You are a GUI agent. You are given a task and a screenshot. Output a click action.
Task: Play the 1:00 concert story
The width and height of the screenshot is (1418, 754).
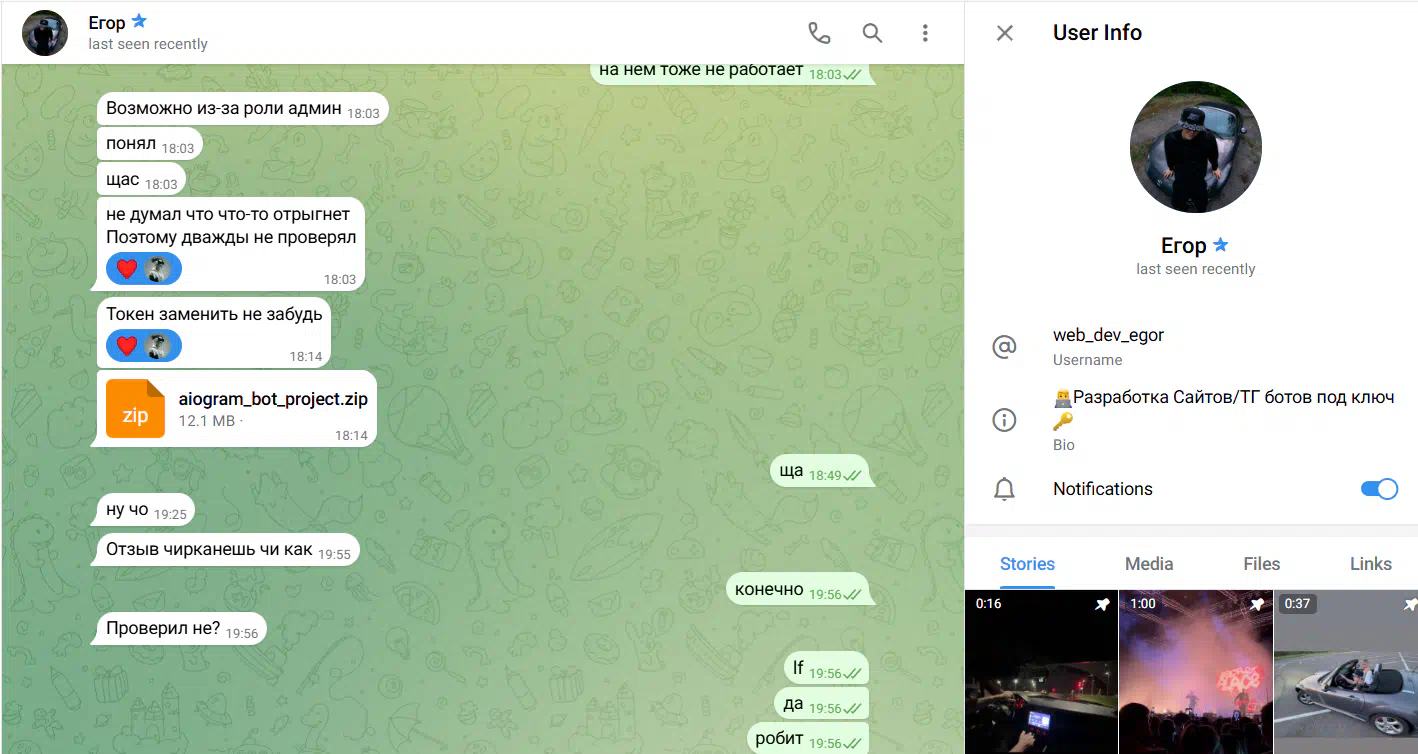pyautogui.click(x=1195, y=672)
